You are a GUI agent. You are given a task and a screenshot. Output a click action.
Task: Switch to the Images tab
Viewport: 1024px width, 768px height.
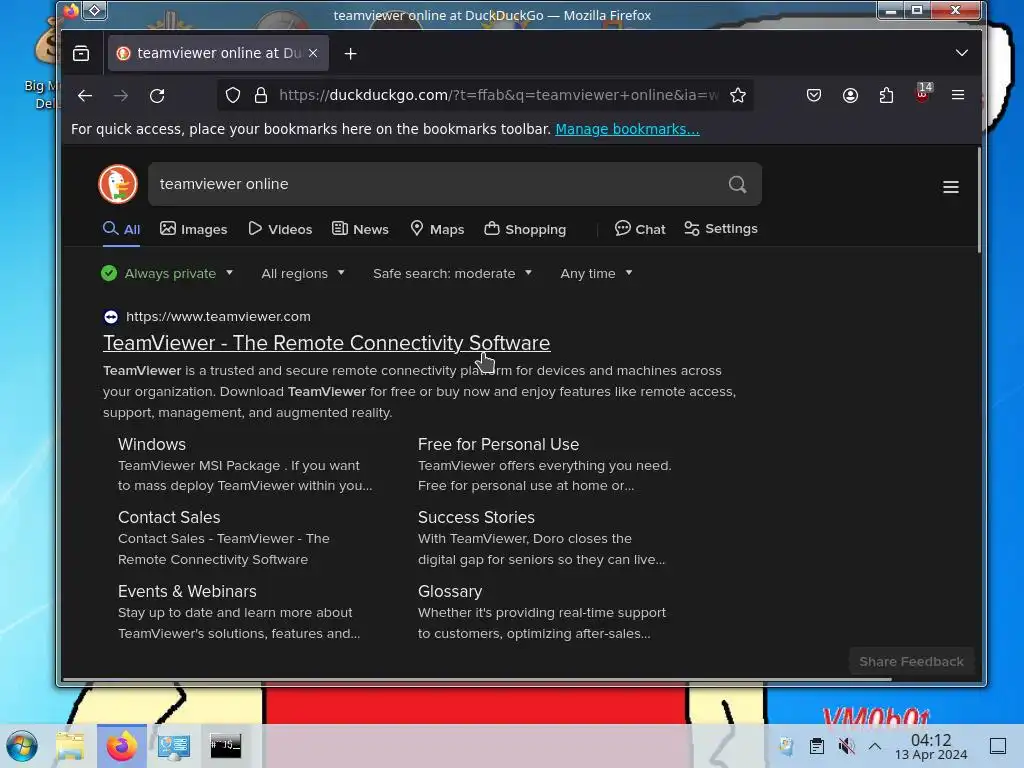coord(194,229)
